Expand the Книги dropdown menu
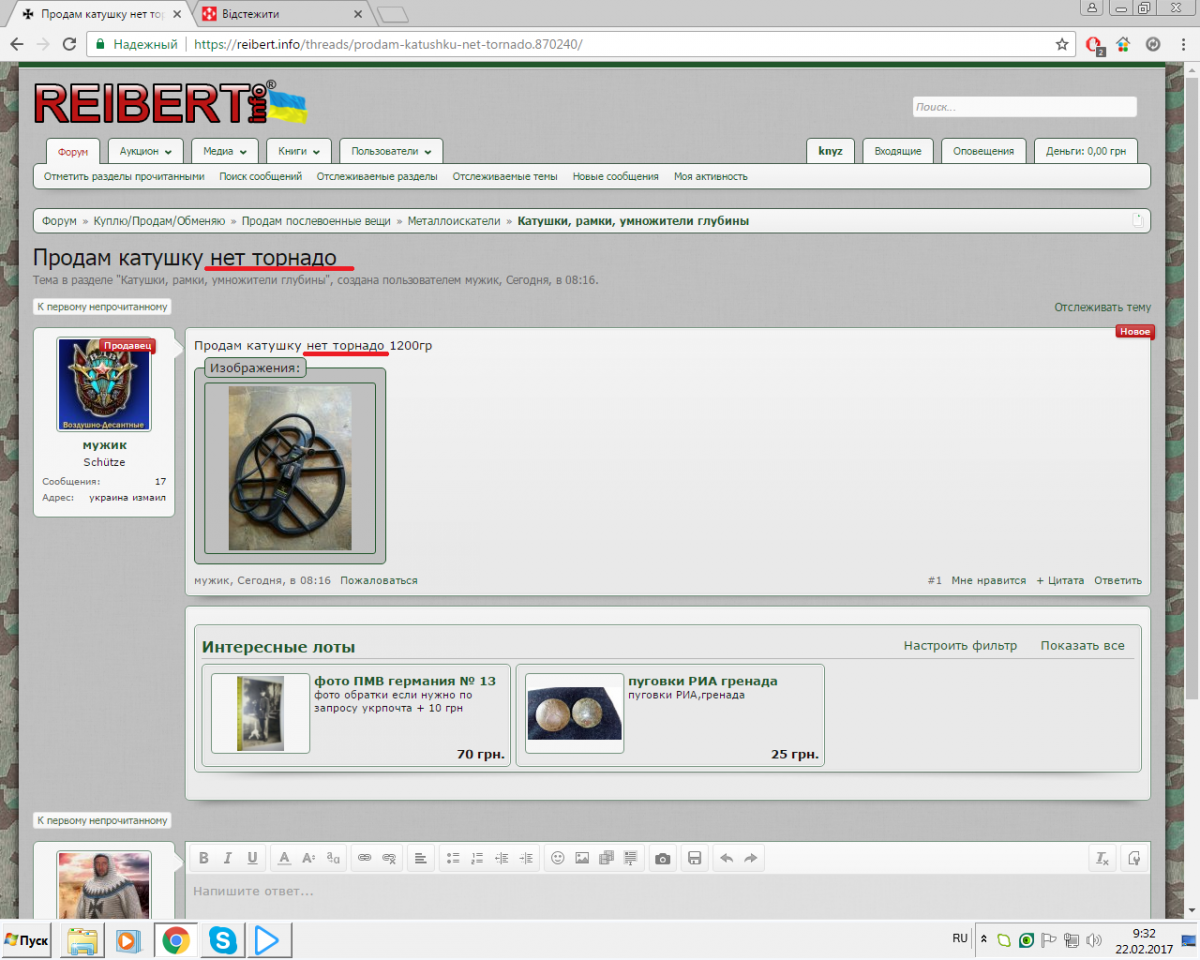Screen dimensions: 1200x960 coord(298,151)
